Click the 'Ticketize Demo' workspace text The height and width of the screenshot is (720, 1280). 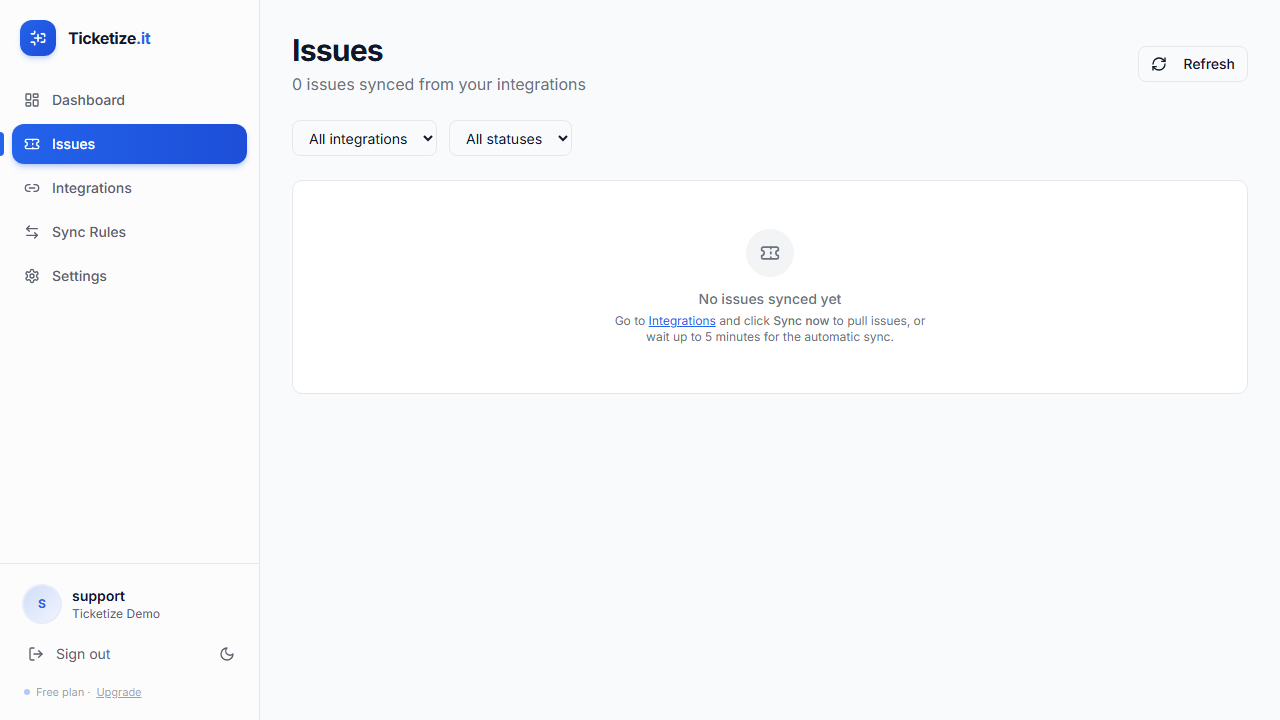(116, 614)
